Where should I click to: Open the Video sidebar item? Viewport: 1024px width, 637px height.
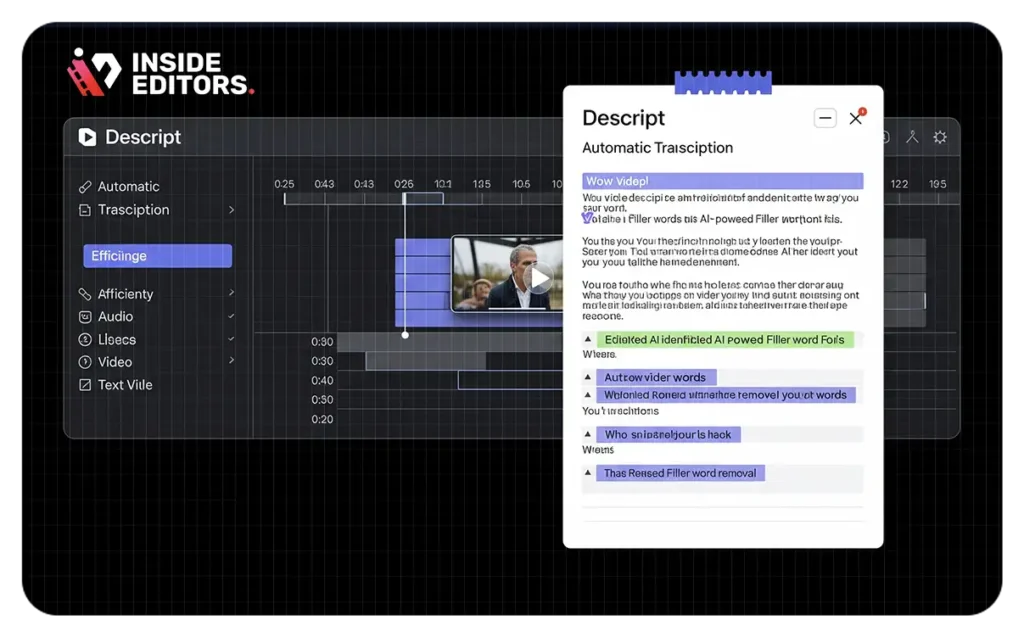tap(115, 362)
